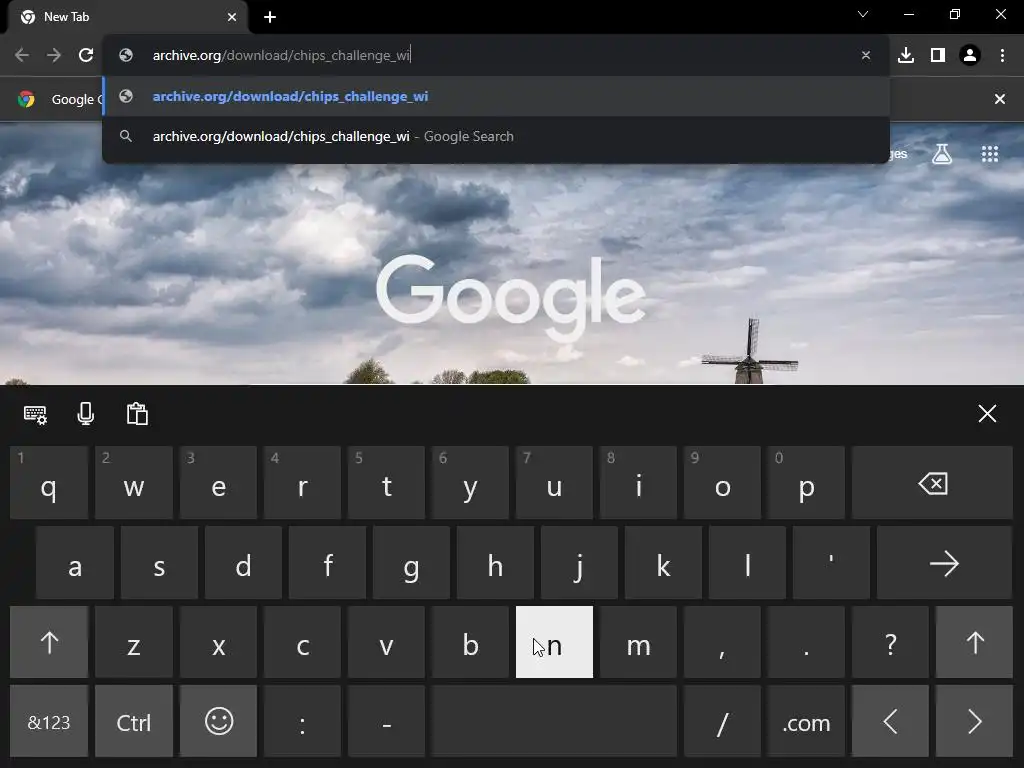This screenshot has width=1024, height=768.
Task: Tap the a key
Action: [74, 563]
